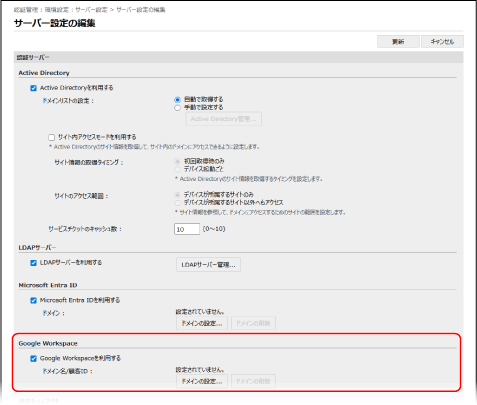Viewport: 477px width, 405px height.
Task: Click the Google Workspace section heading
Action: (48, 343)
